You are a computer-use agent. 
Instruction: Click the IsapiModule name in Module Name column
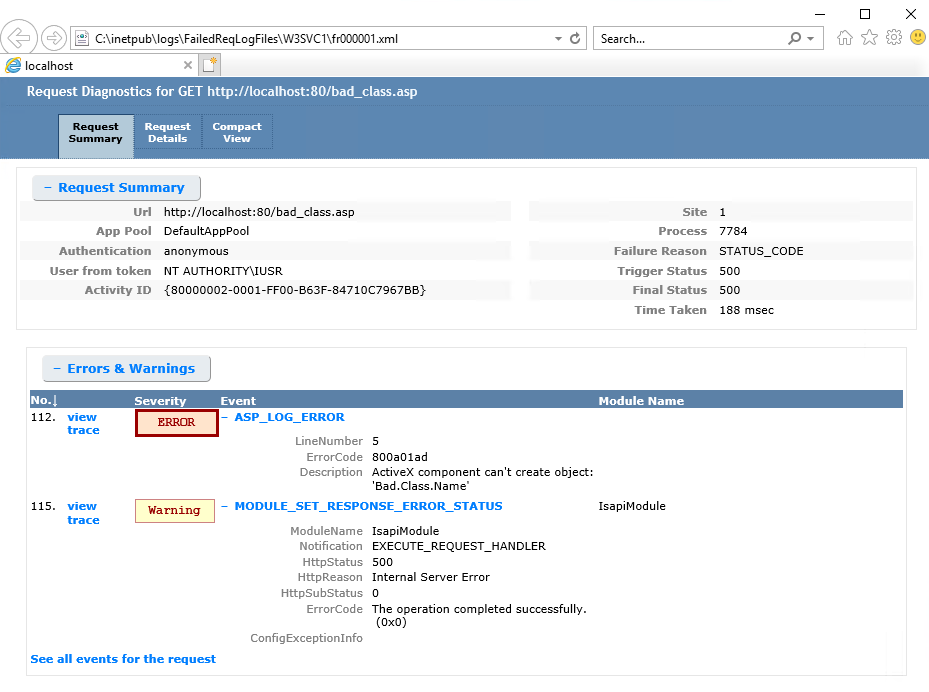pos(632,506)
